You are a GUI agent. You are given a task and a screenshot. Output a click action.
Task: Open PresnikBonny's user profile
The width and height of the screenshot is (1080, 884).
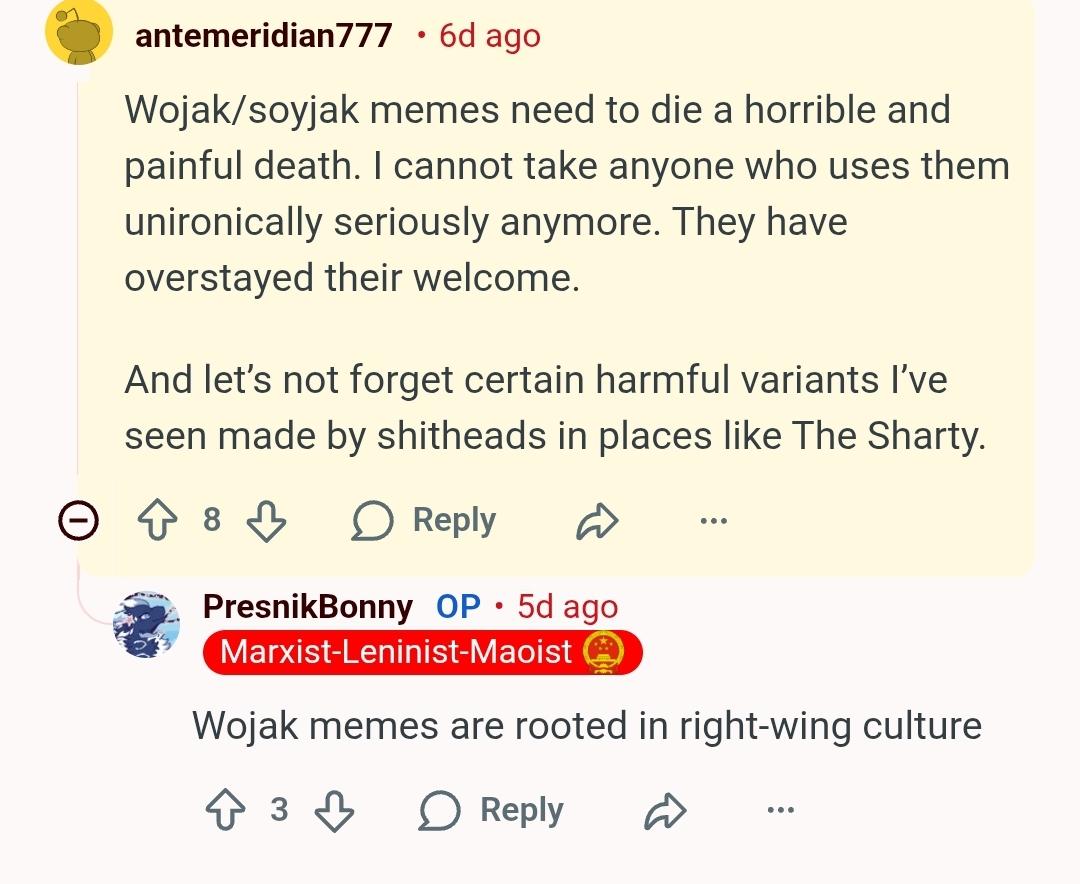click(x=307, y=606)
